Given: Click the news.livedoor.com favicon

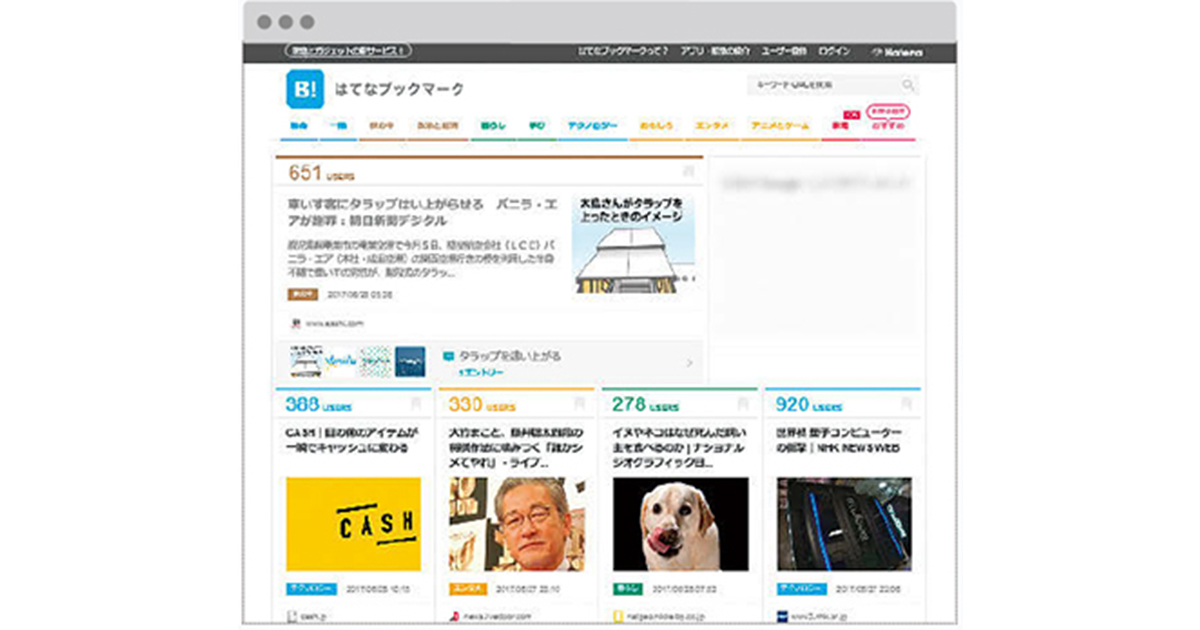Looking at the screenshot, I should tap(456, 617).
